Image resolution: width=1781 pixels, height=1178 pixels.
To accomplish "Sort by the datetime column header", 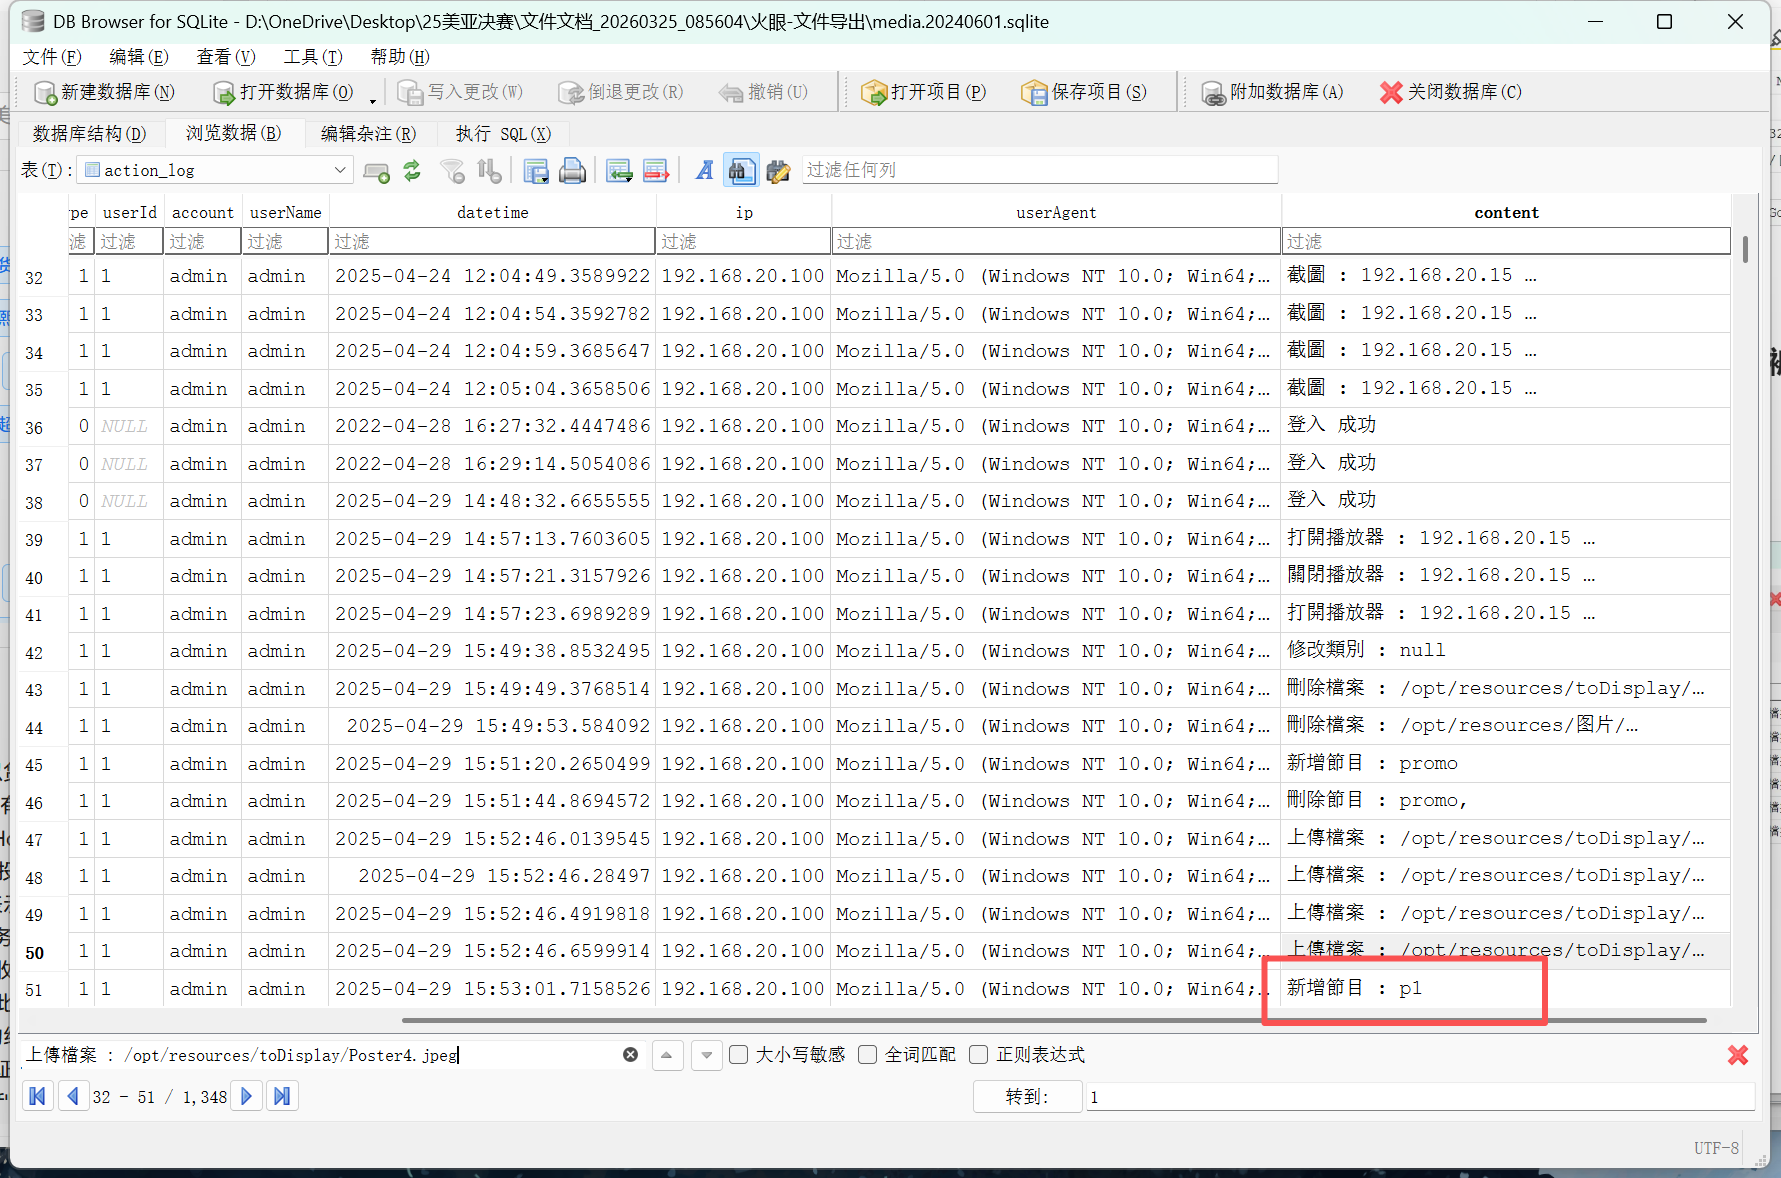I will tap(492, 212).
